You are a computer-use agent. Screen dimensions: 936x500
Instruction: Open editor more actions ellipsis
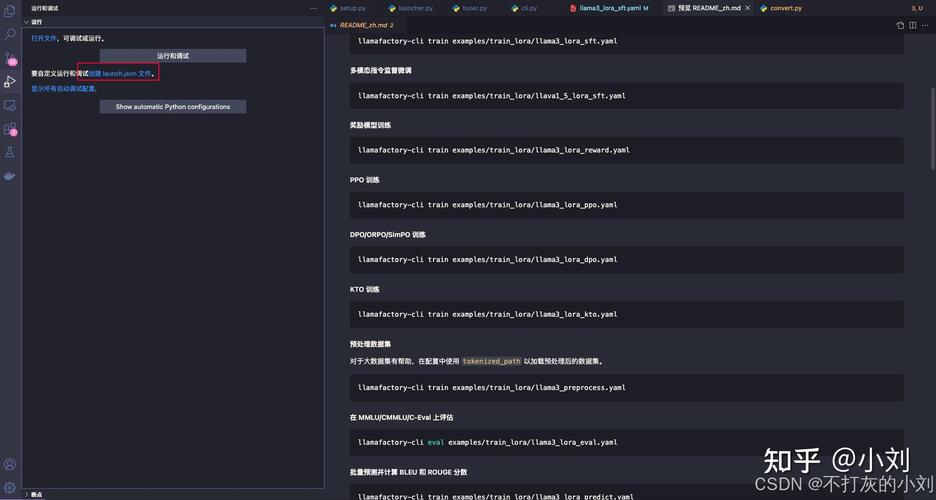pyautogui.click(x=926, y=25)
